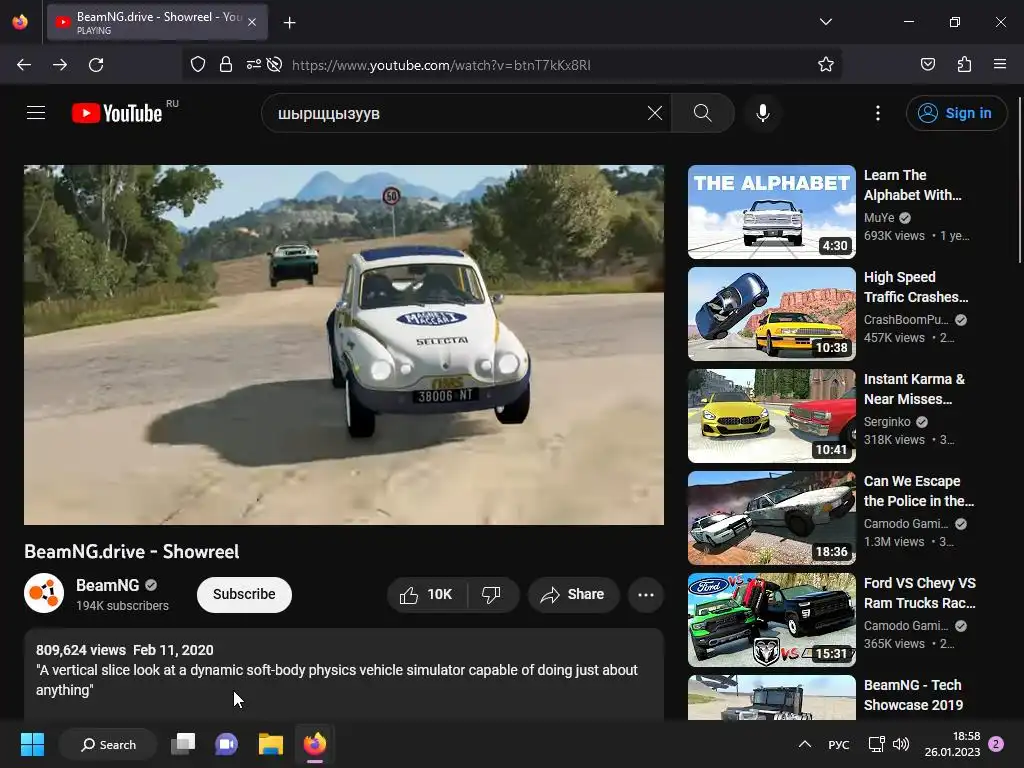1024x768 pixels.
Task: Open the BeamNG channel name link
Action: (108, 585)
